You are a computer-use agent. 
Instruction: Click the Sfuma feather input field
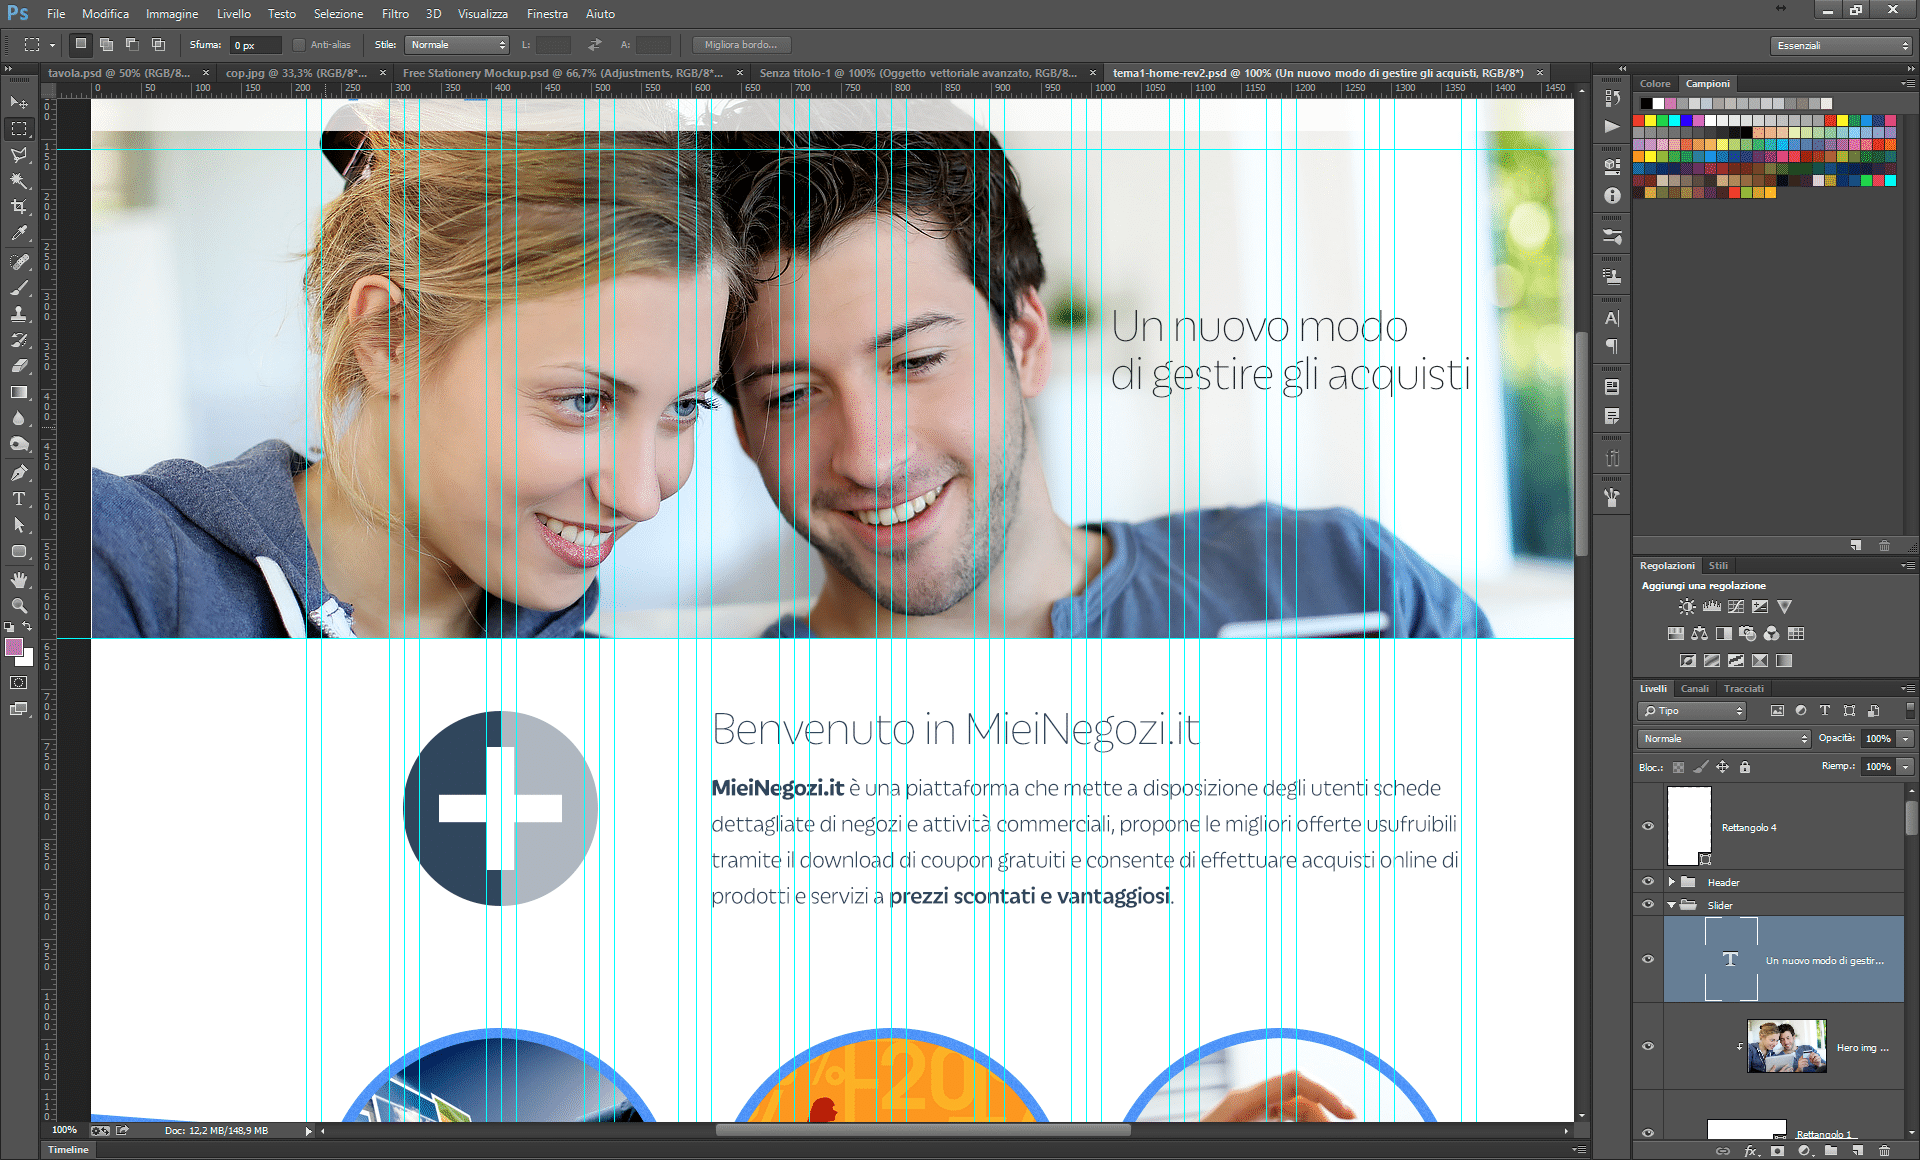255,45
